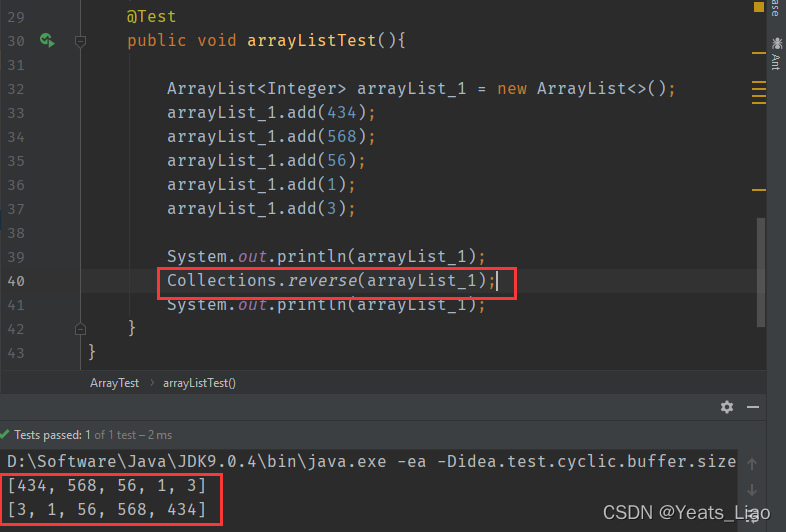Click arrayList_1.add(568) line

tap(271, 137)
